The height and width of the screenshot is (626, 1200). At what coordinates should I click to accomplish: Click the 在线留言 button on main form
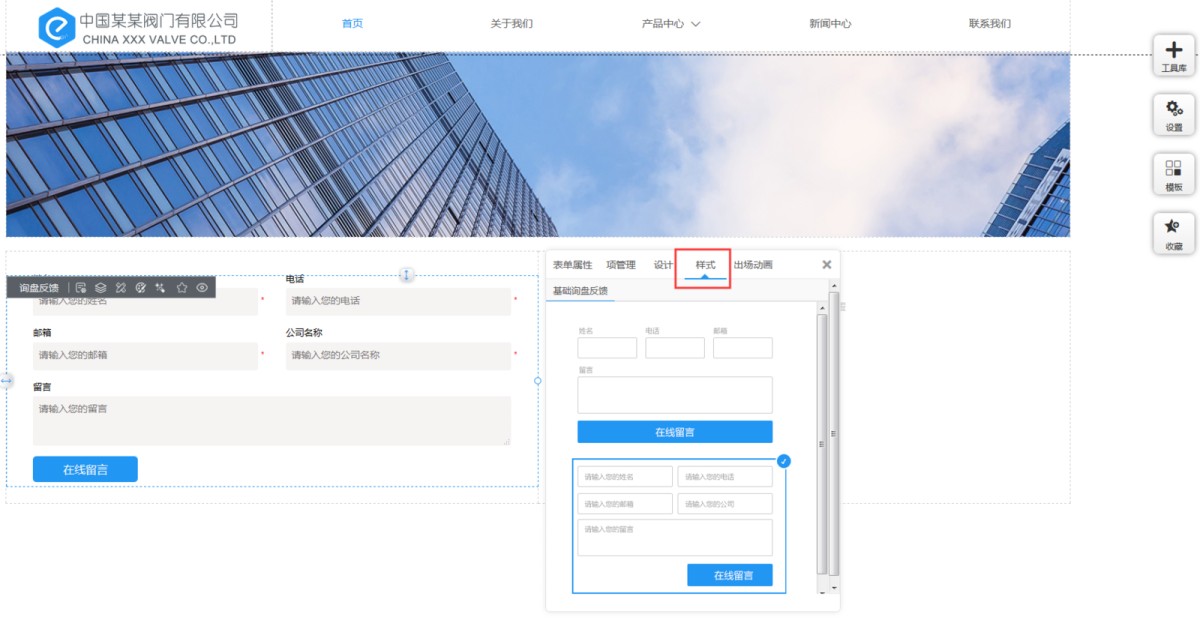click(x=85, y=469)
